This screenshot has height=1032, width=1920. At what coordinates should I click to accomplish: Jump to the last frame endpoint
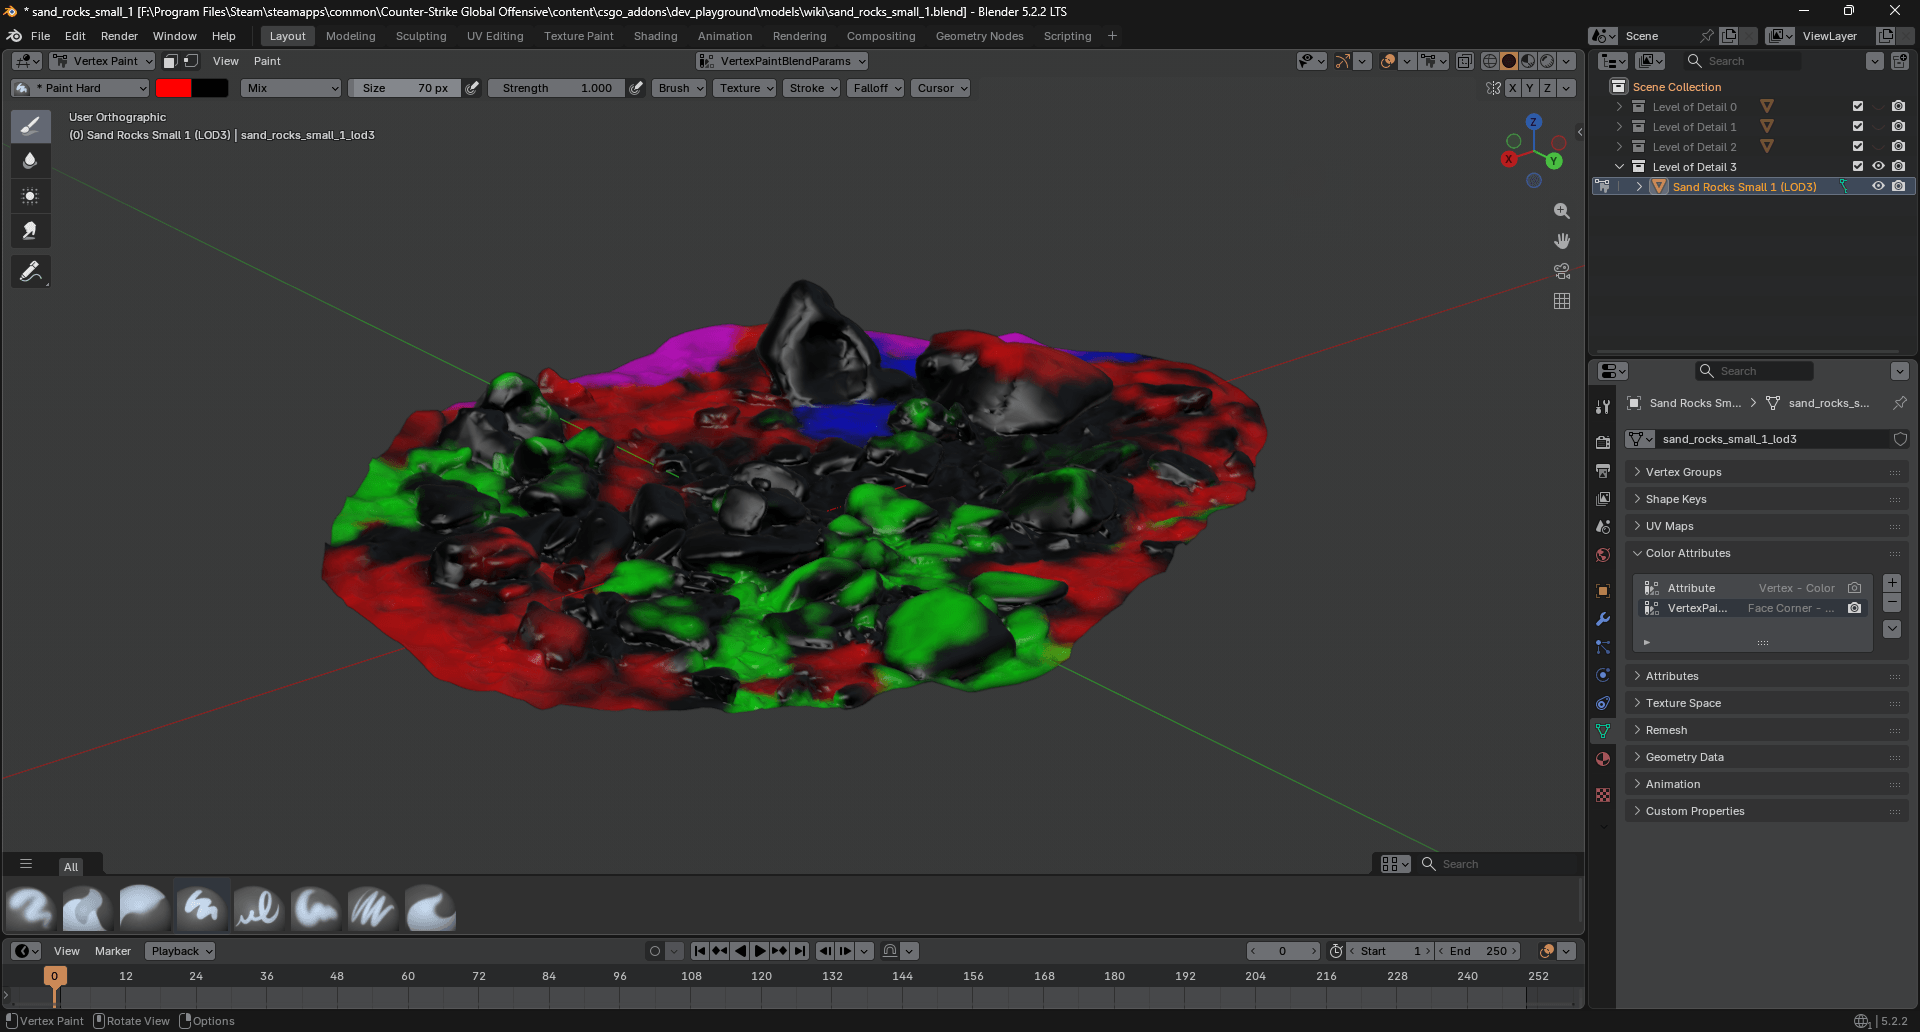(x=799, y=951)
